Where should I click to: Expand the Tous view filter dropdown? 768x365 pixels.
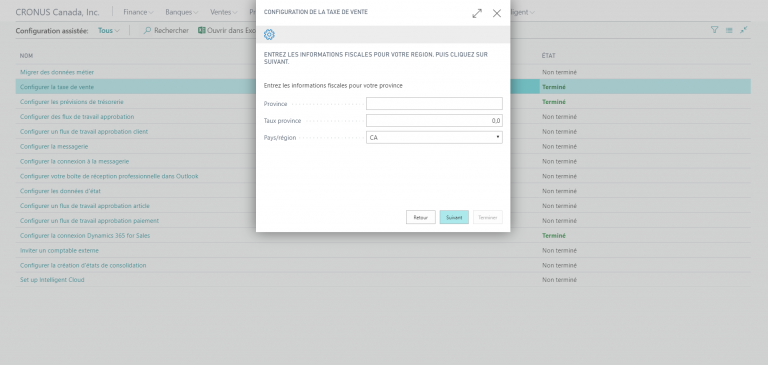click(109, 30)
